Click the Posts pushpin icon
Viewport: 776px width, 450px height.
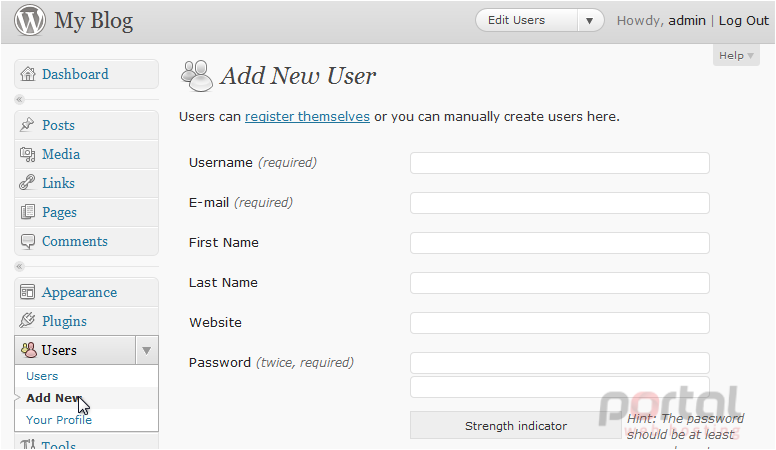click(27, 125)
